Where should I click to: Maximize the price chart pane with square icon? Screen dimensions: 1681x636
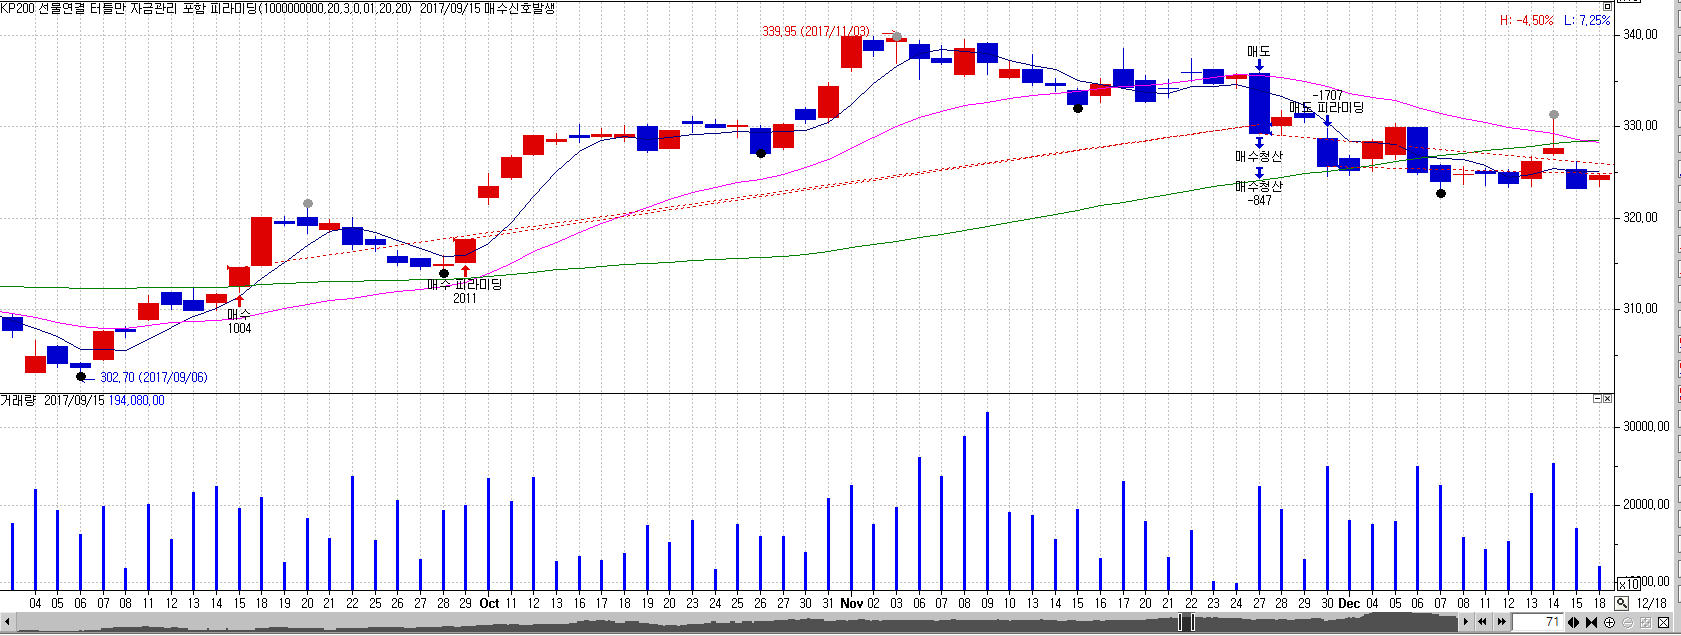point(1607,6)
